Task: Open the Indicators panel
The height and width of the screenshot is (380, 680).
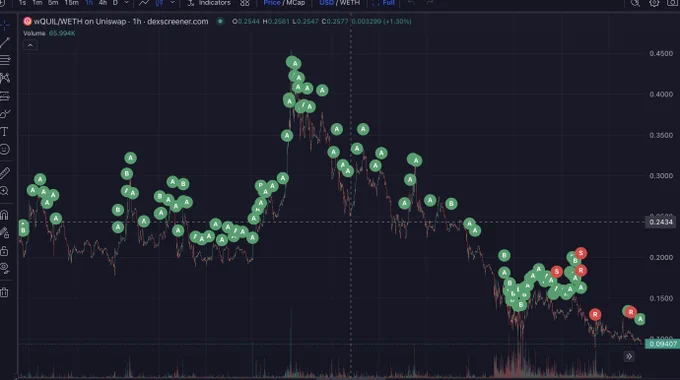Action: 209,3
